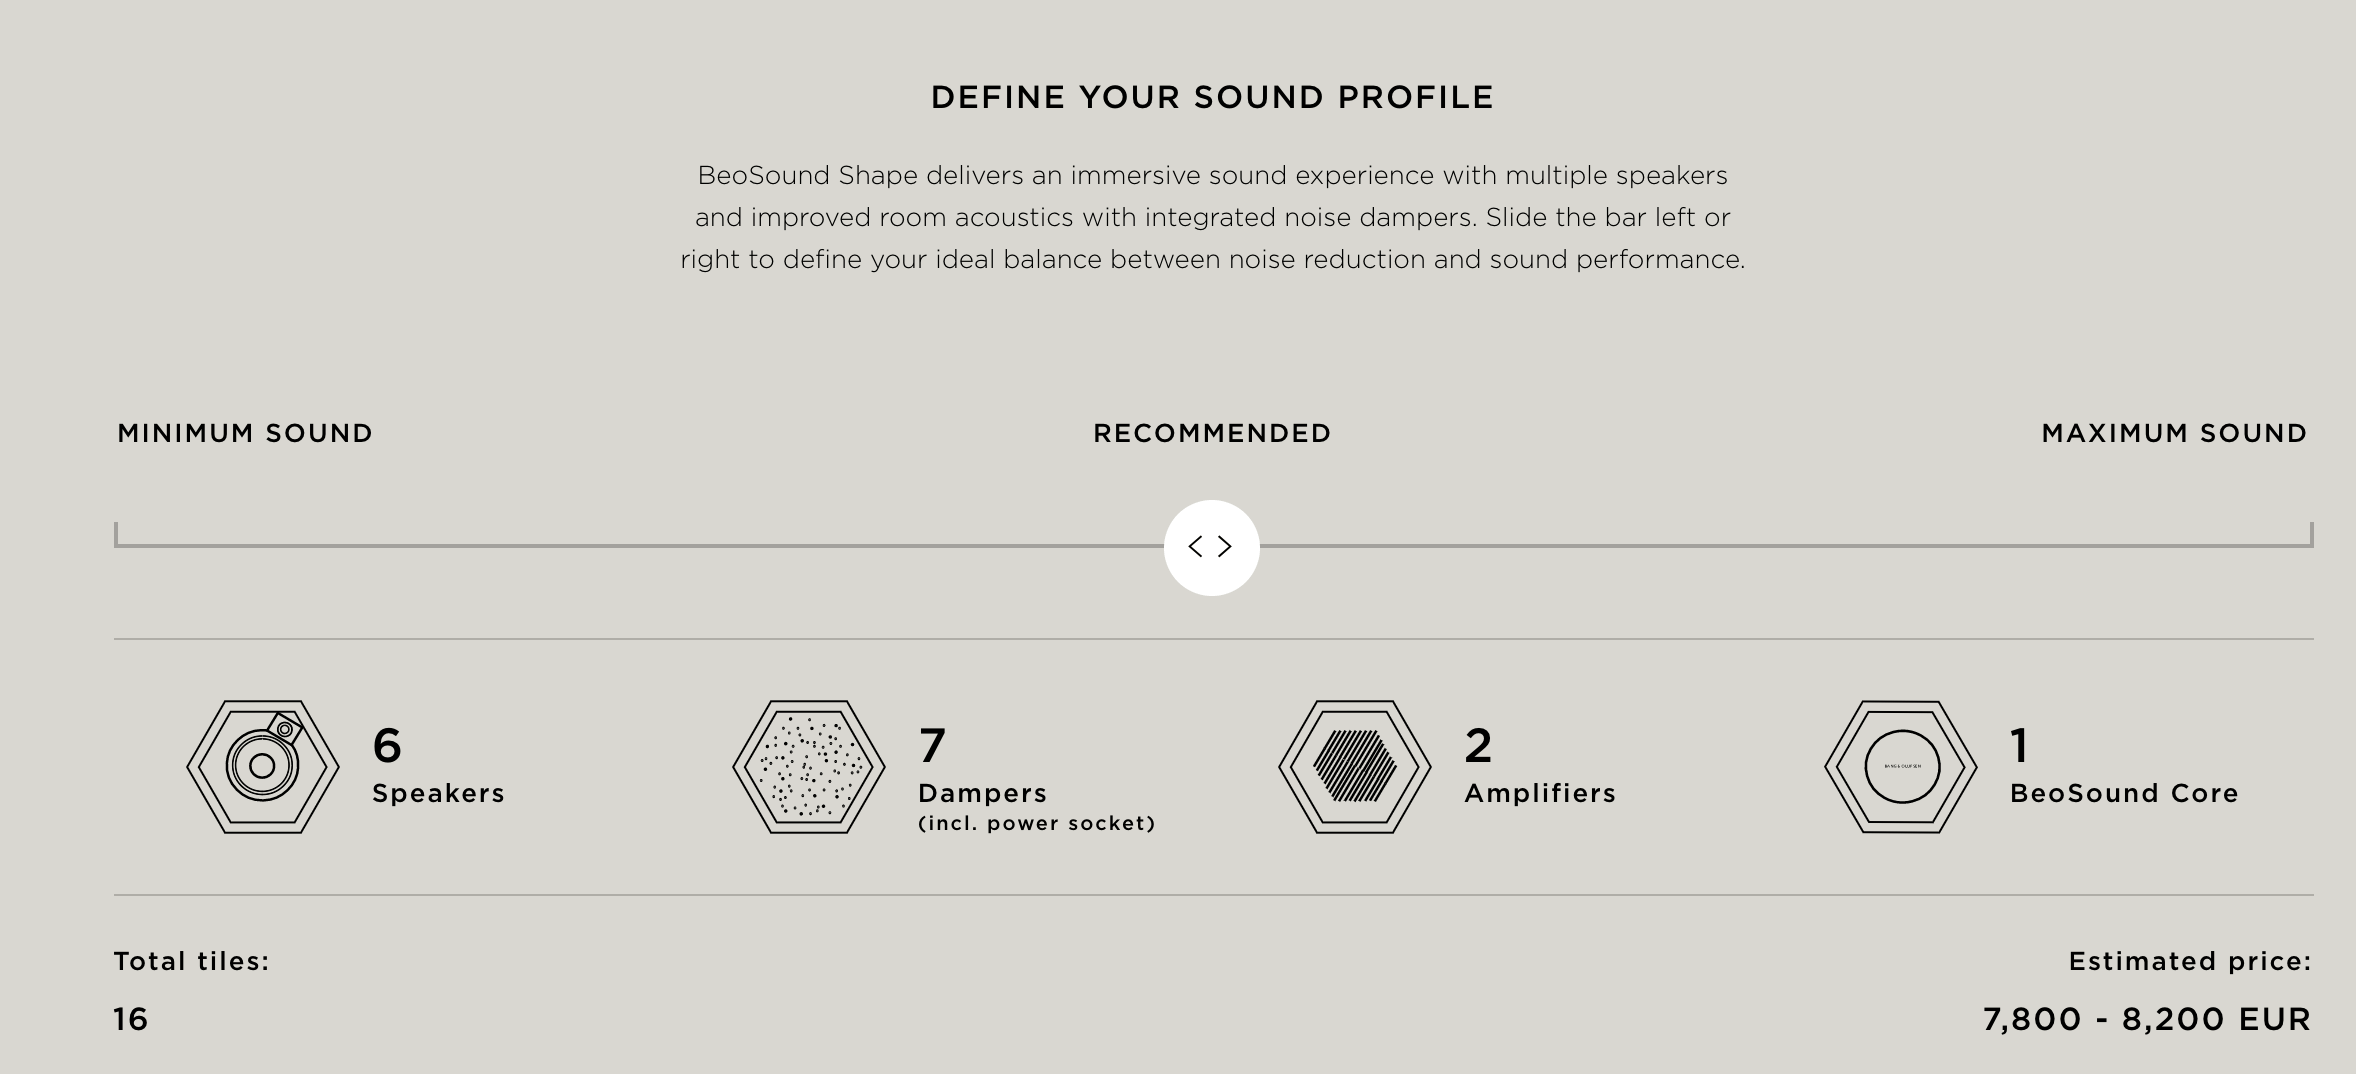Viewport: 2356px width, 1074px height.
Task: Click the Speakers hexagon icon
Action: [262, 767]
